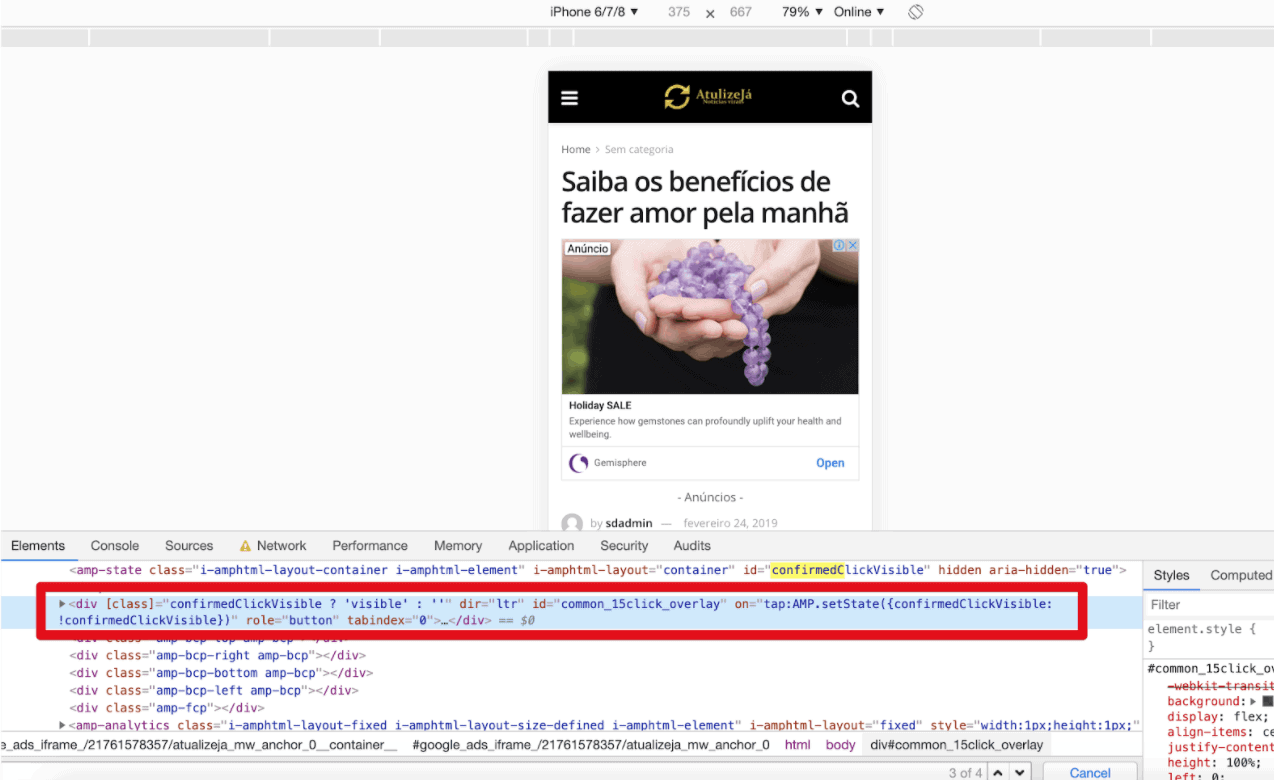
Task: Click the 'fevereiro 24, 2019' date
Action: [x=730, y=523]
